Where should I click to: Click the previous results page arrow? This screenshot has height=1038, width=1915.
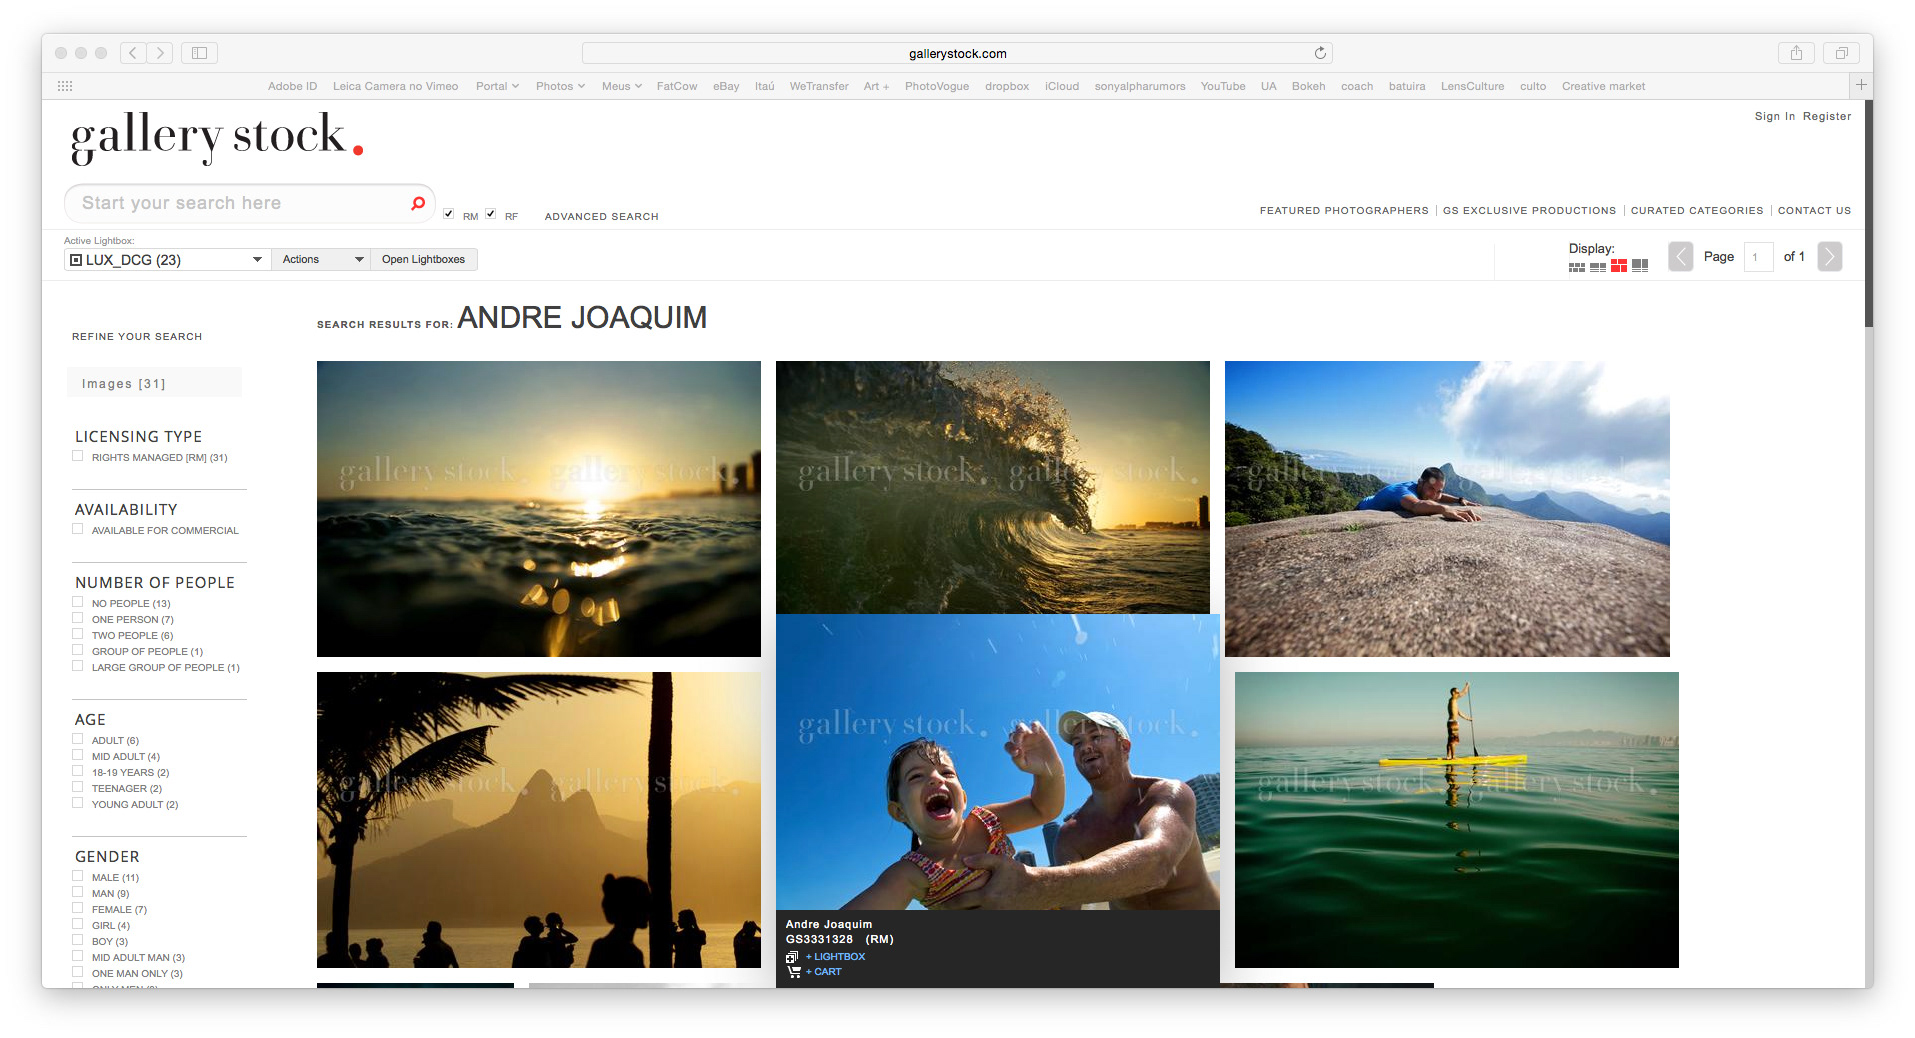click(x=1681, y=257)
